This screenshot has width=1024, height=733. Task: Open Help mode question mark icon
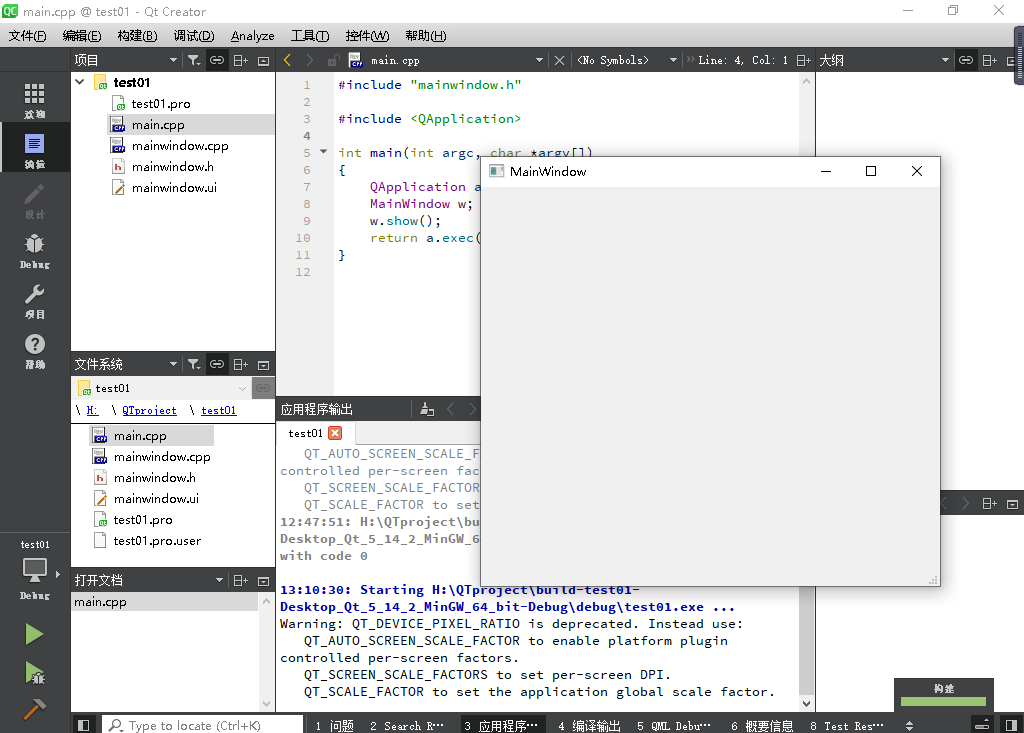pyautogui.click(x=35, y=351)
